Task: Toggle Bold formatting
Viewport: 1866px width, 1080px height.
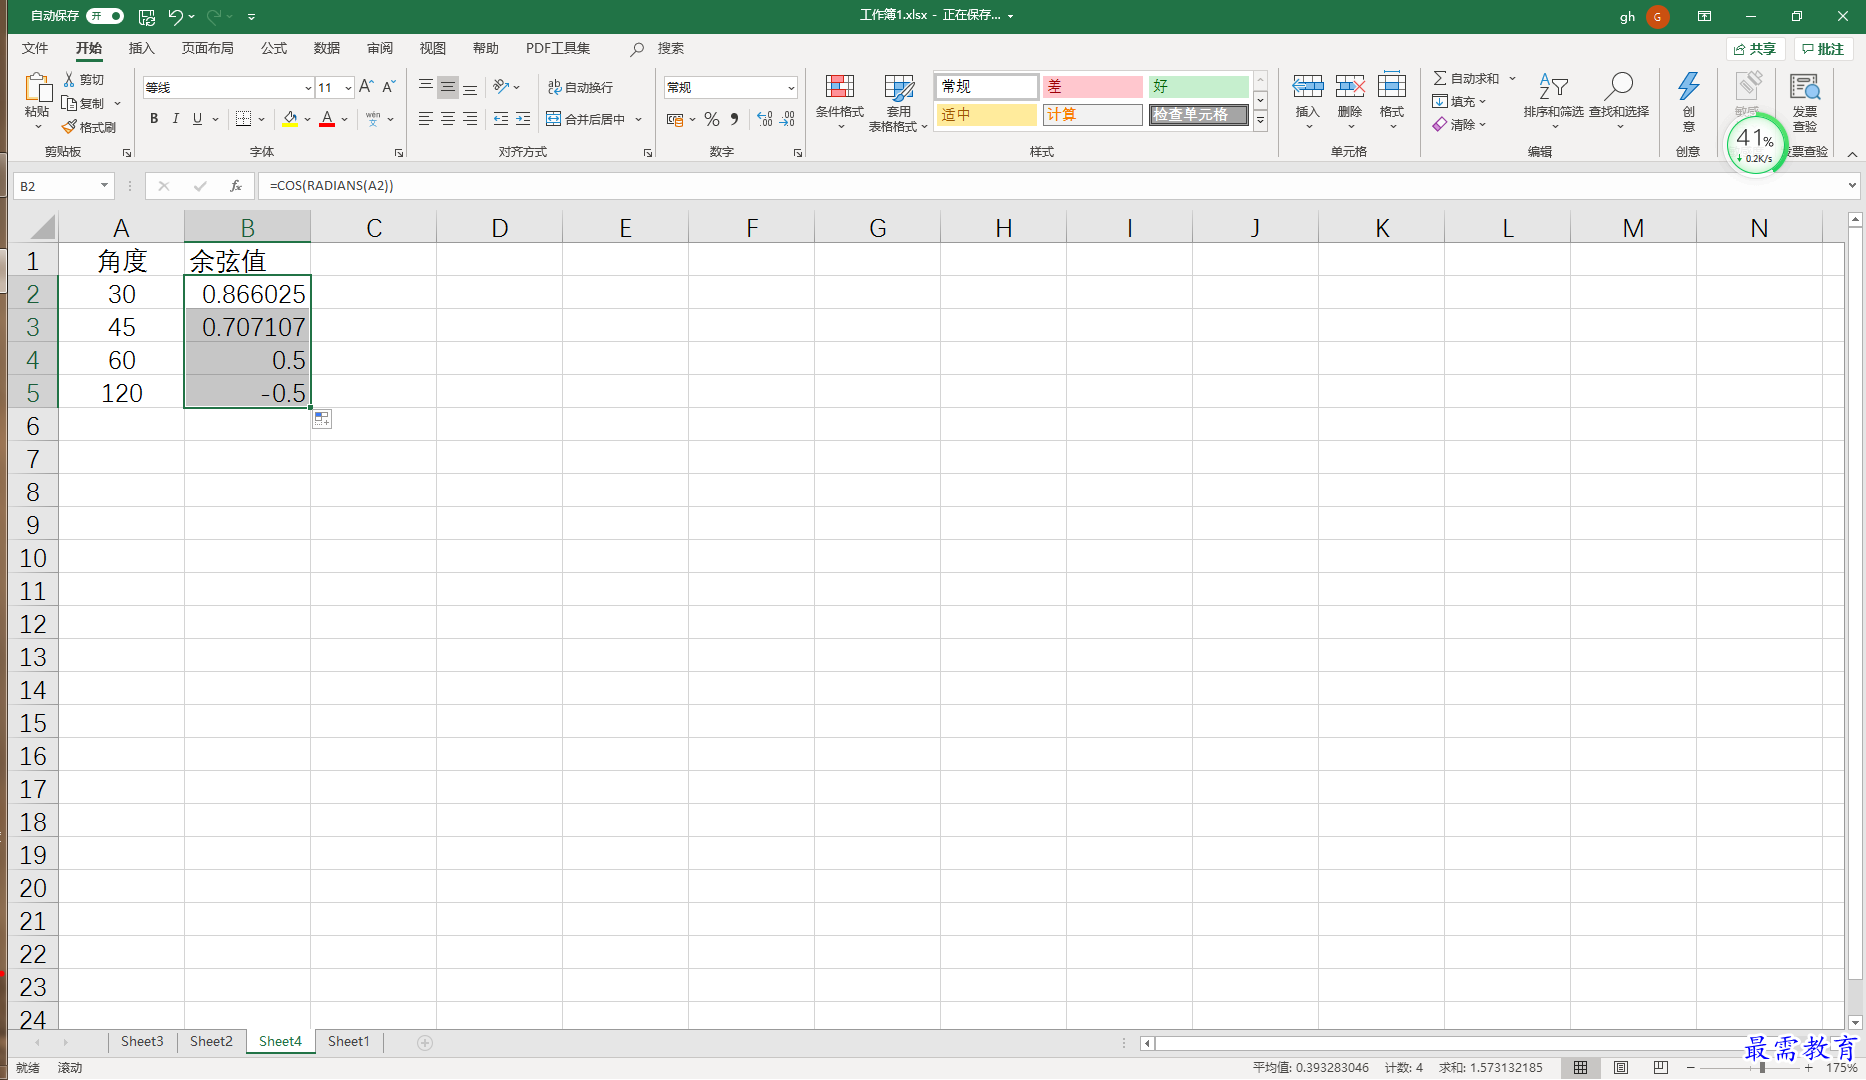Action: click(x=154, y=119)
